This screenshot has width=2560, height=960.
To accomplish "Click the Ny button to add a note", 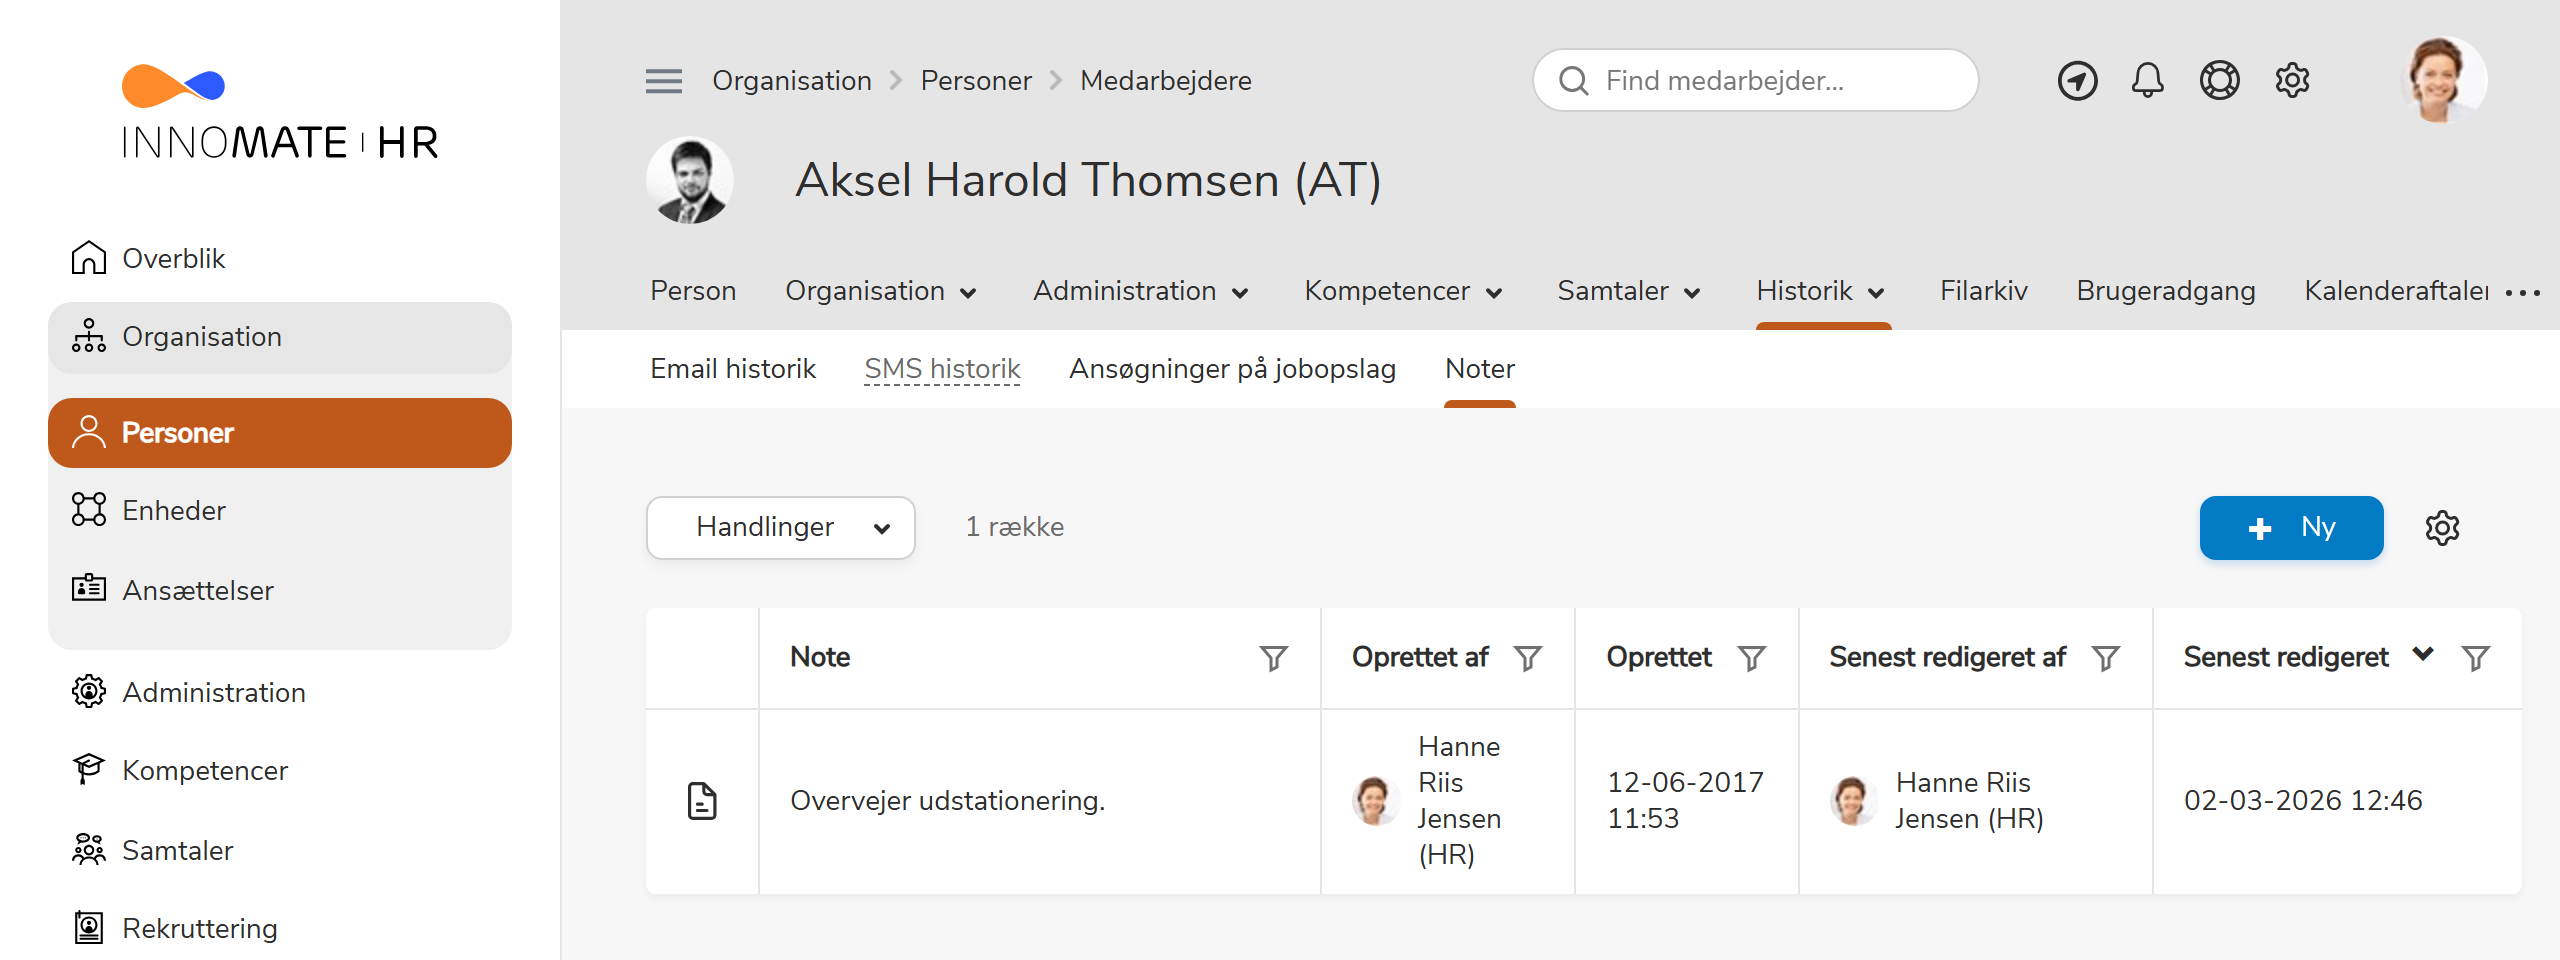I will click(x=2291, y=527).
